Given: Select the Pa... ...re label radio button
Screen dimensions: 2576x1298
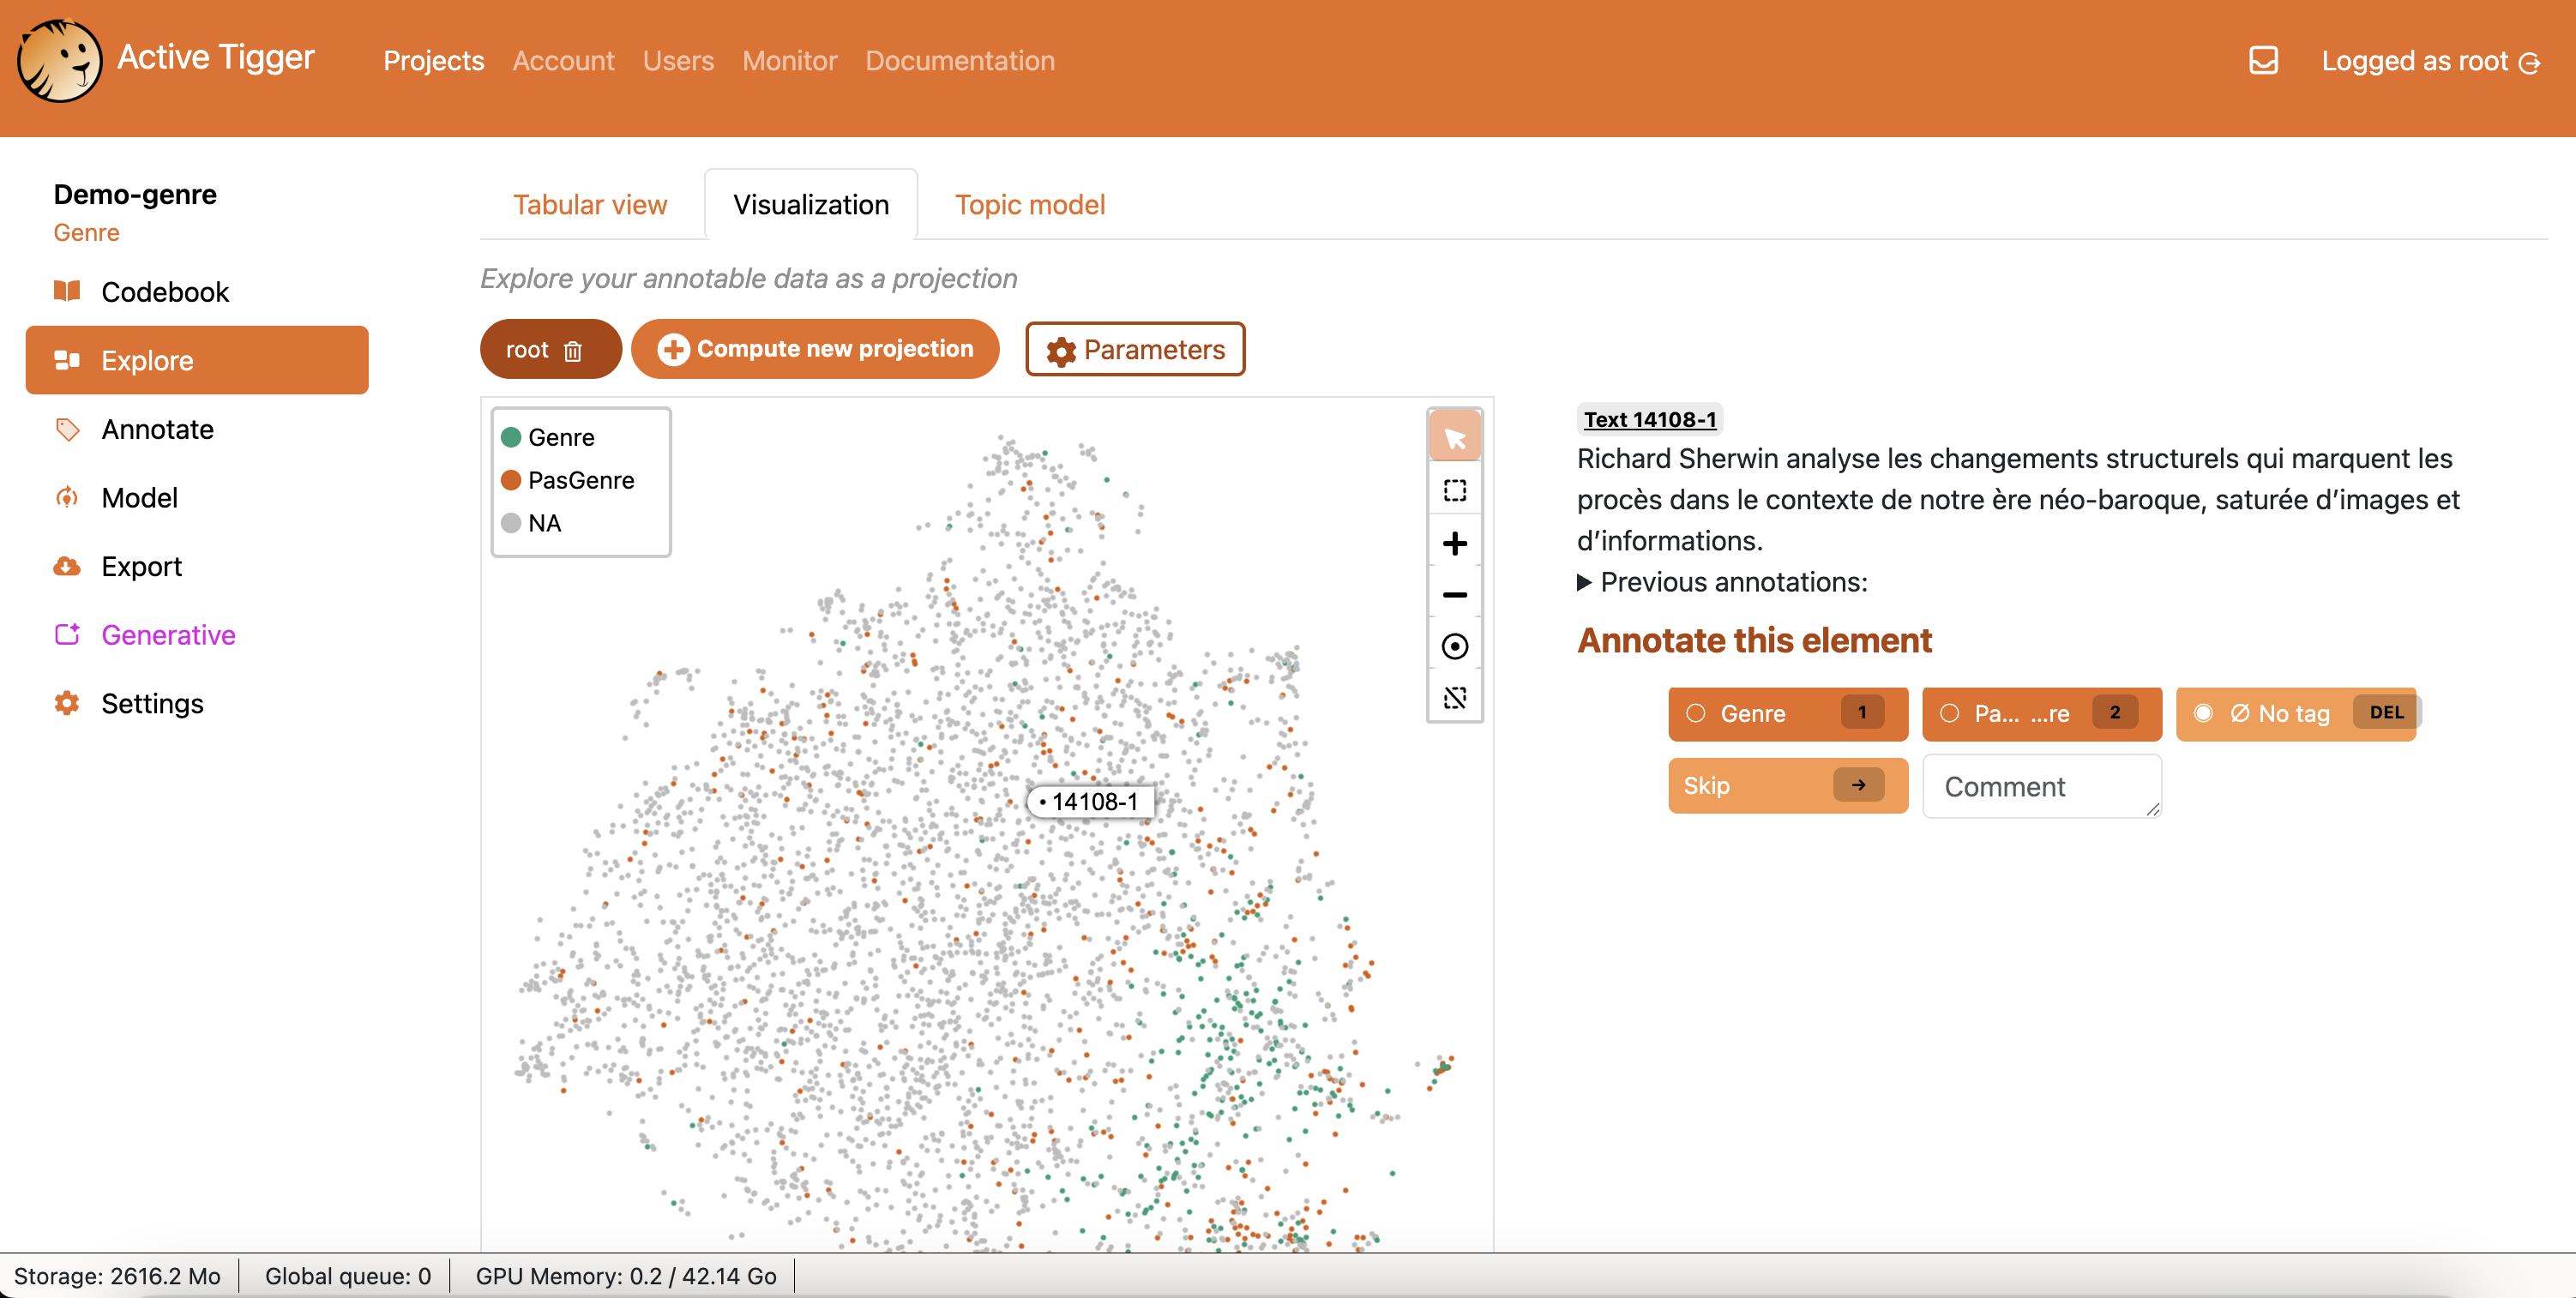Looking at the screenshot, I should click(1949, 713).
